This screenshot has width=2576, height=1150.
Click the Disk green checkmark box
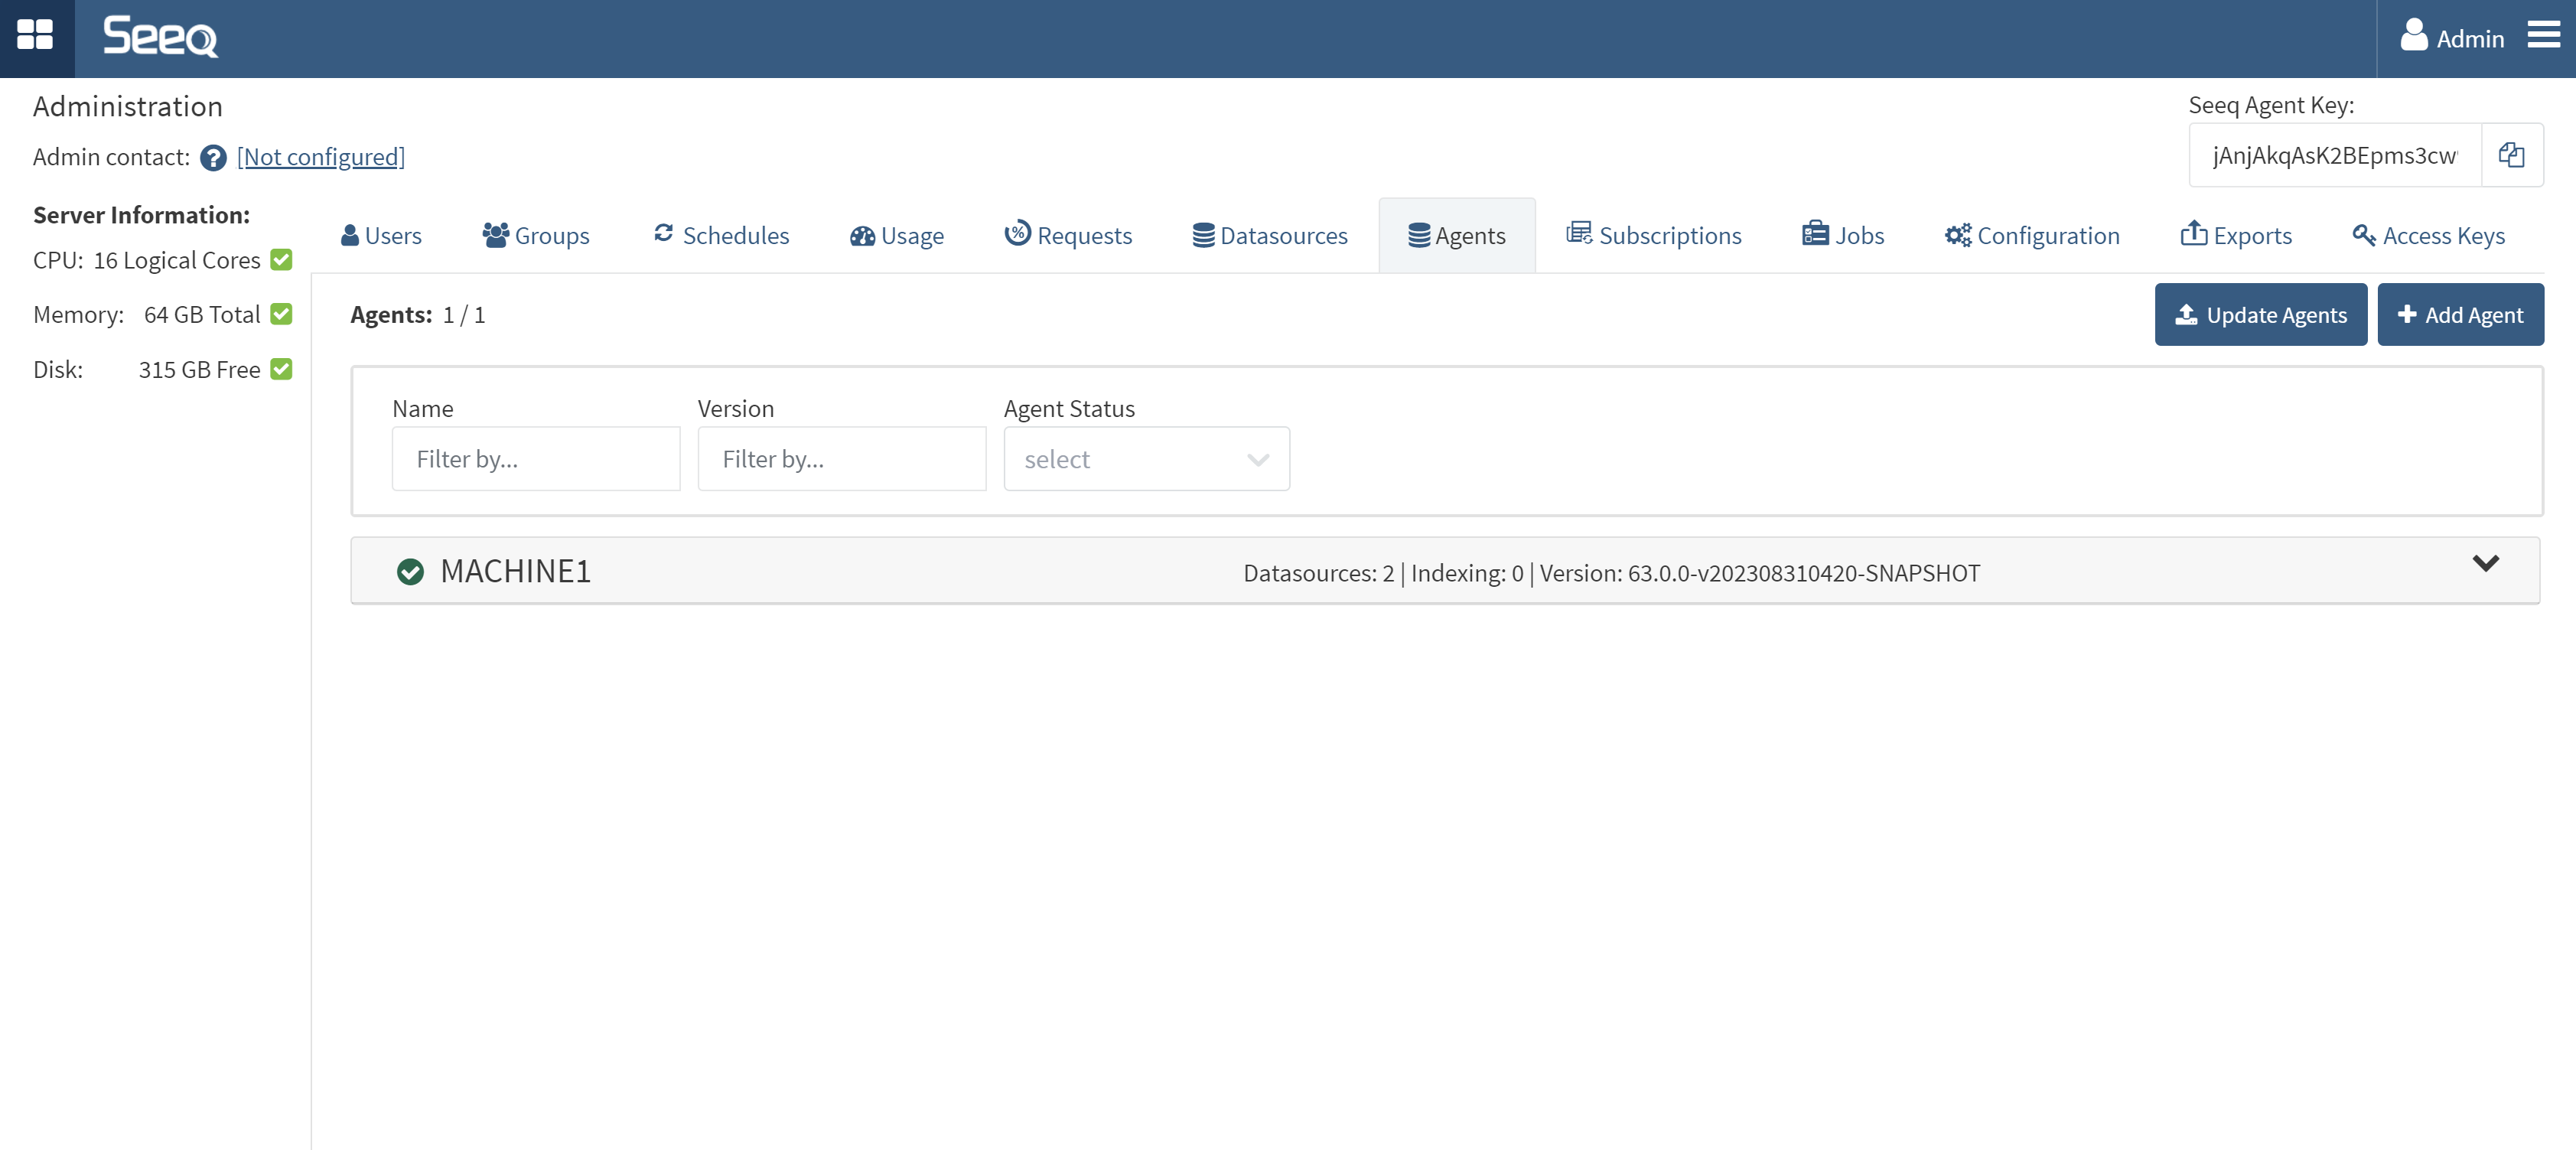pyautogui.click(x=282, y=369)
